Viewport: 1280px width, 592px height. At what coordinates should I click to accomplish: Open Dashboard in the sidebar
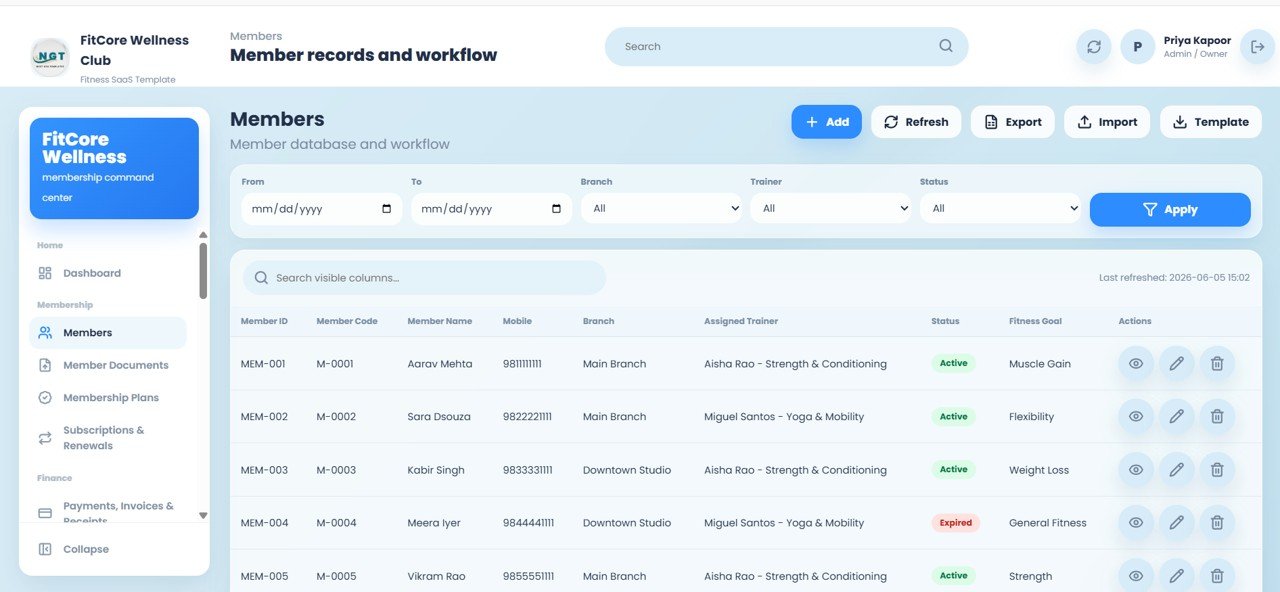[x=108, y=273]
